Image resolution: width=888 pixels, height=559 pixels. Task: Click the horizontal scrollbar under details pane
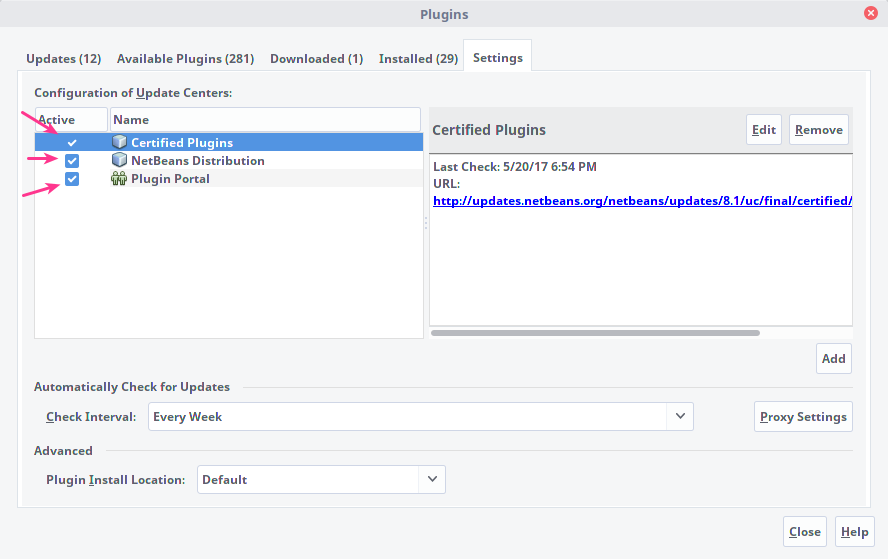pyautogui.click(x=595, y=333)
